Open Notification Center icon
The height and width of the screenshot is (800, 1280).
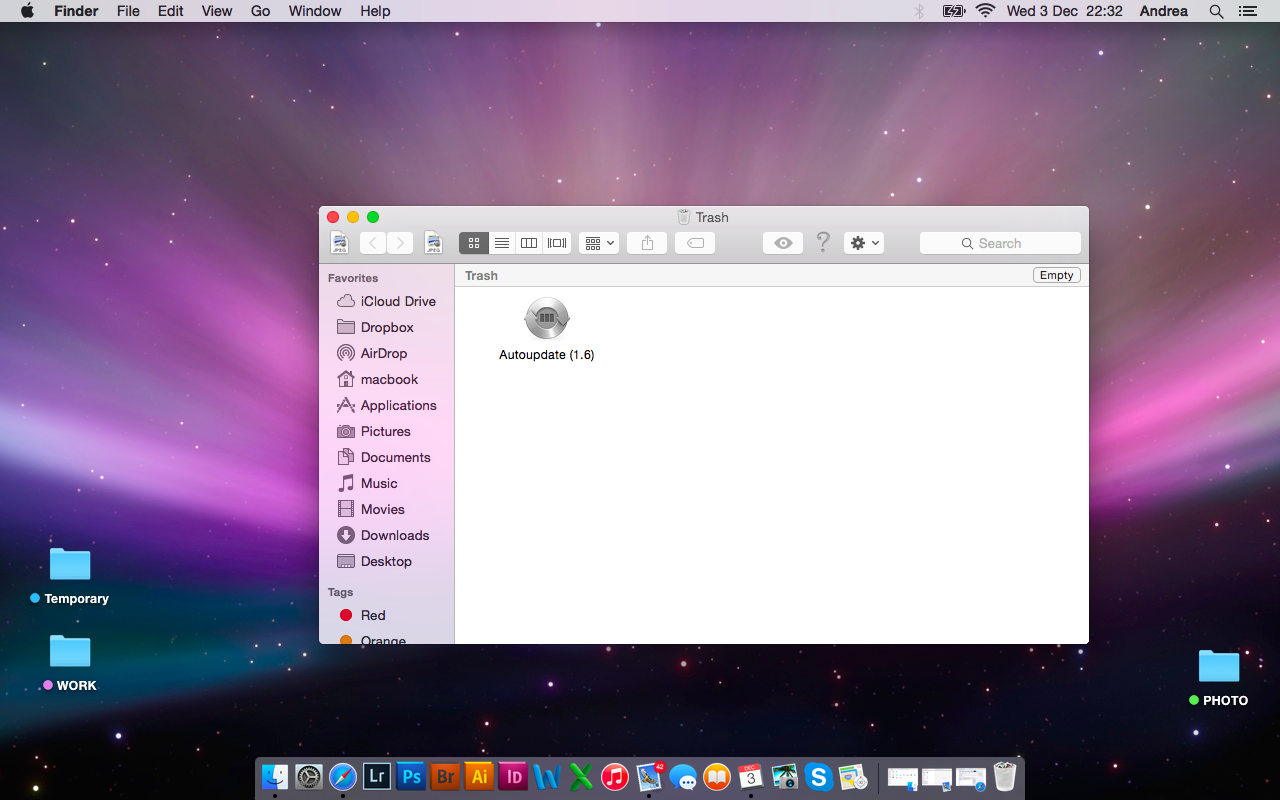[1247, 11]
